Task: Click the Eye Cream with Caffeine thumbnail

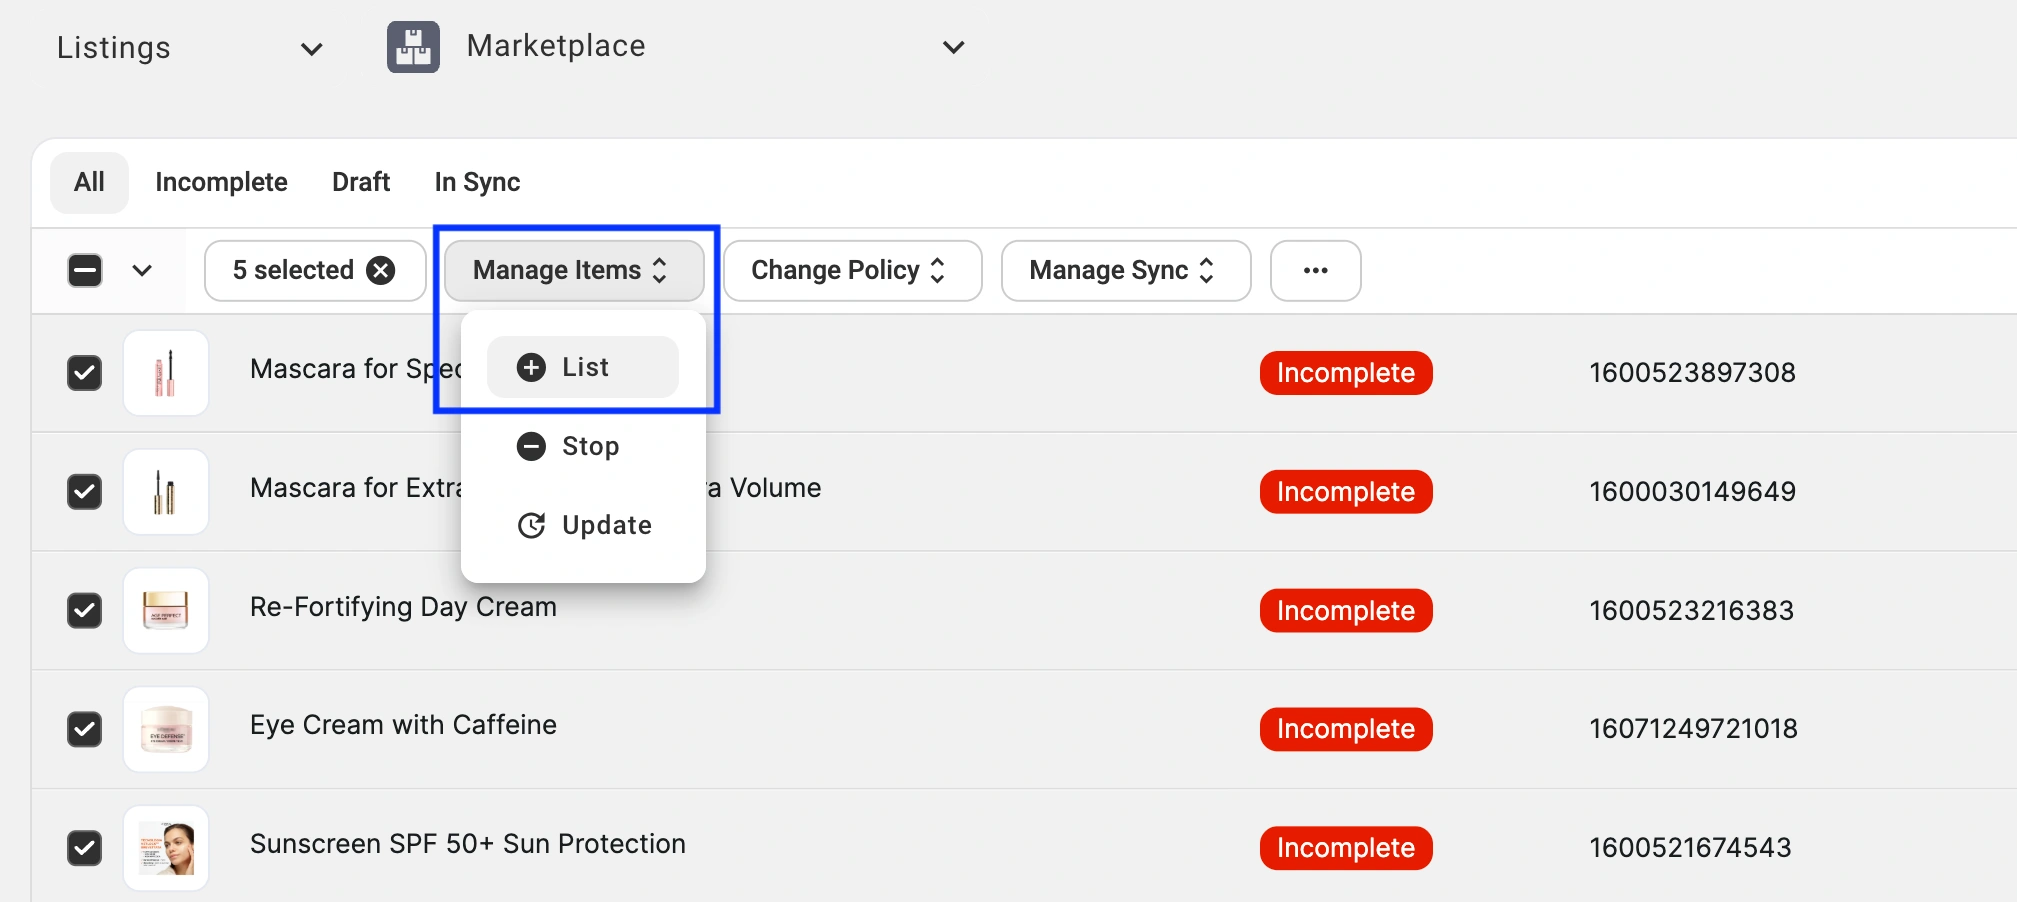Action: 166,729
